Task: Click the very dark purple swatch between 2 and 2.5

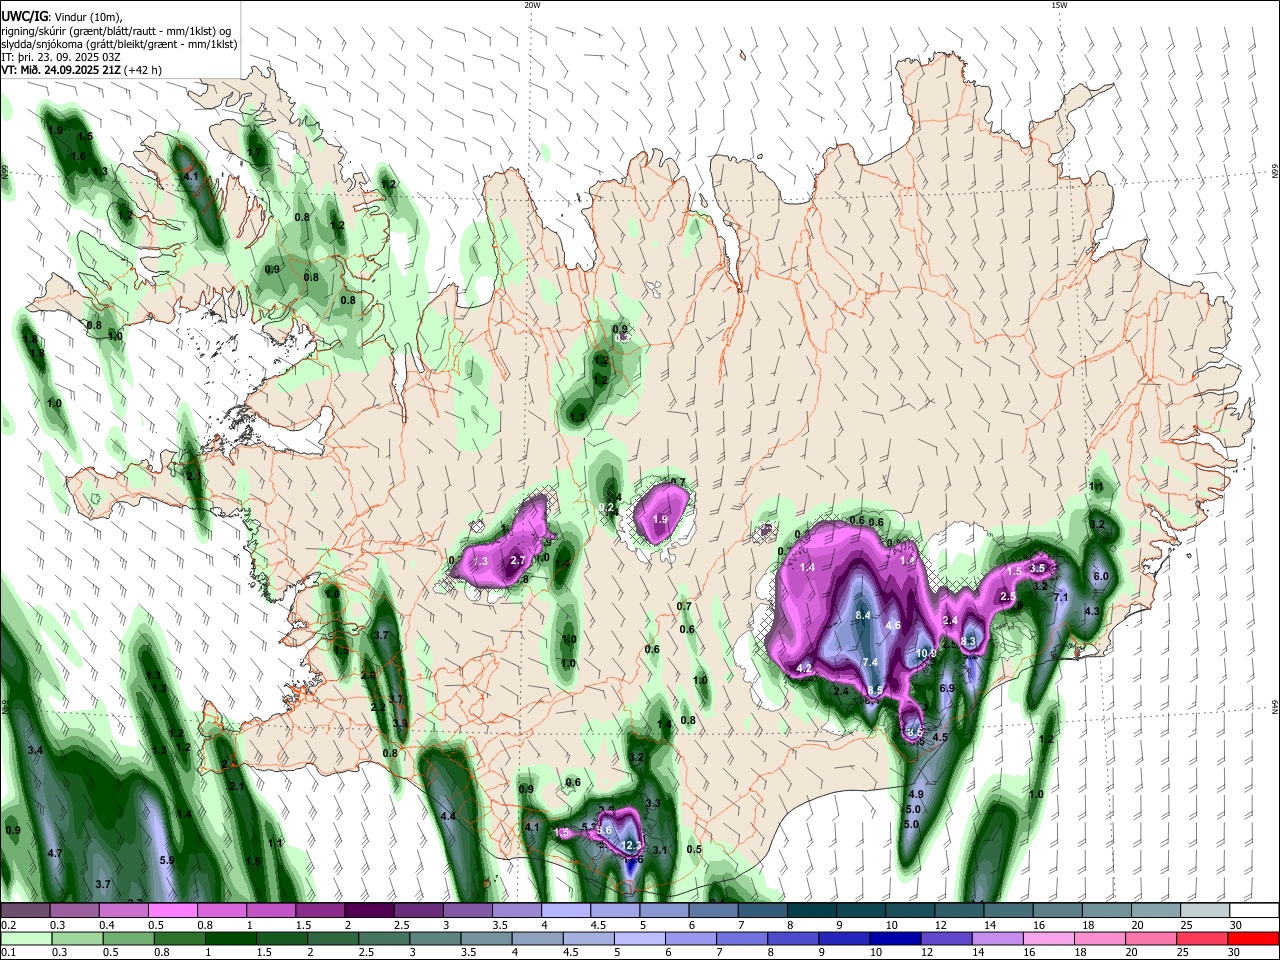Action: (369, 911)
